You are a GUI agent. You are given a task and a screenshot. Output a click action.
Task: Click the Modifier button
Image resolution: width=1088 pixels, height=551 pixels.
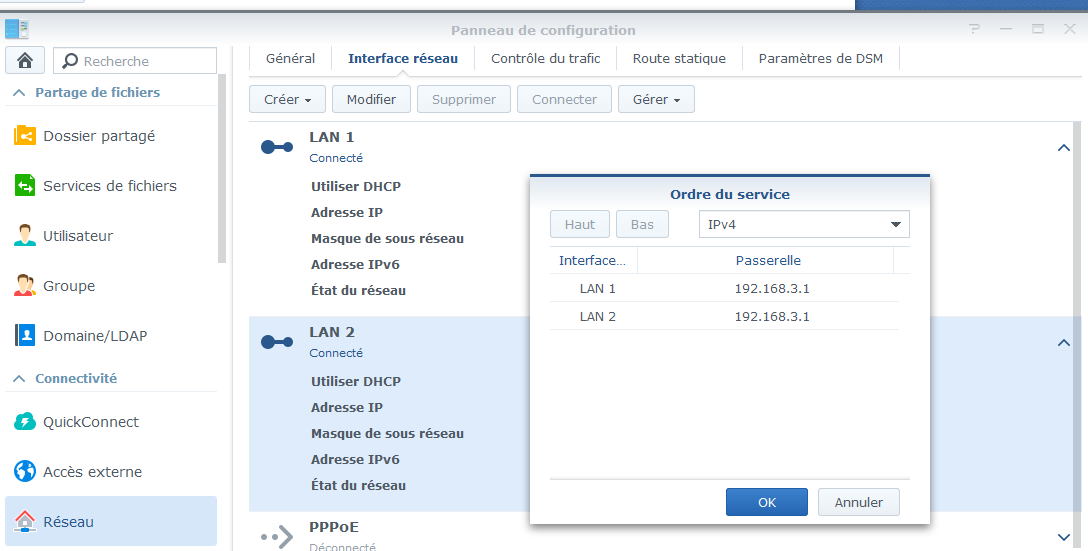pos(371,99)
